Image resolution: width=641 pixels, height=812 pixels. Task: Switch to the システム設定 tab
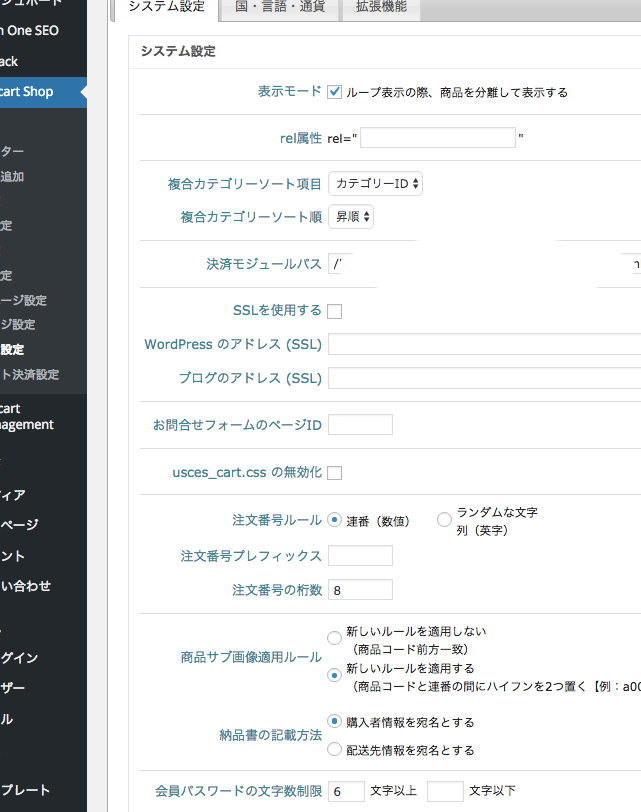pyautogui.click(x=166, y=7)
